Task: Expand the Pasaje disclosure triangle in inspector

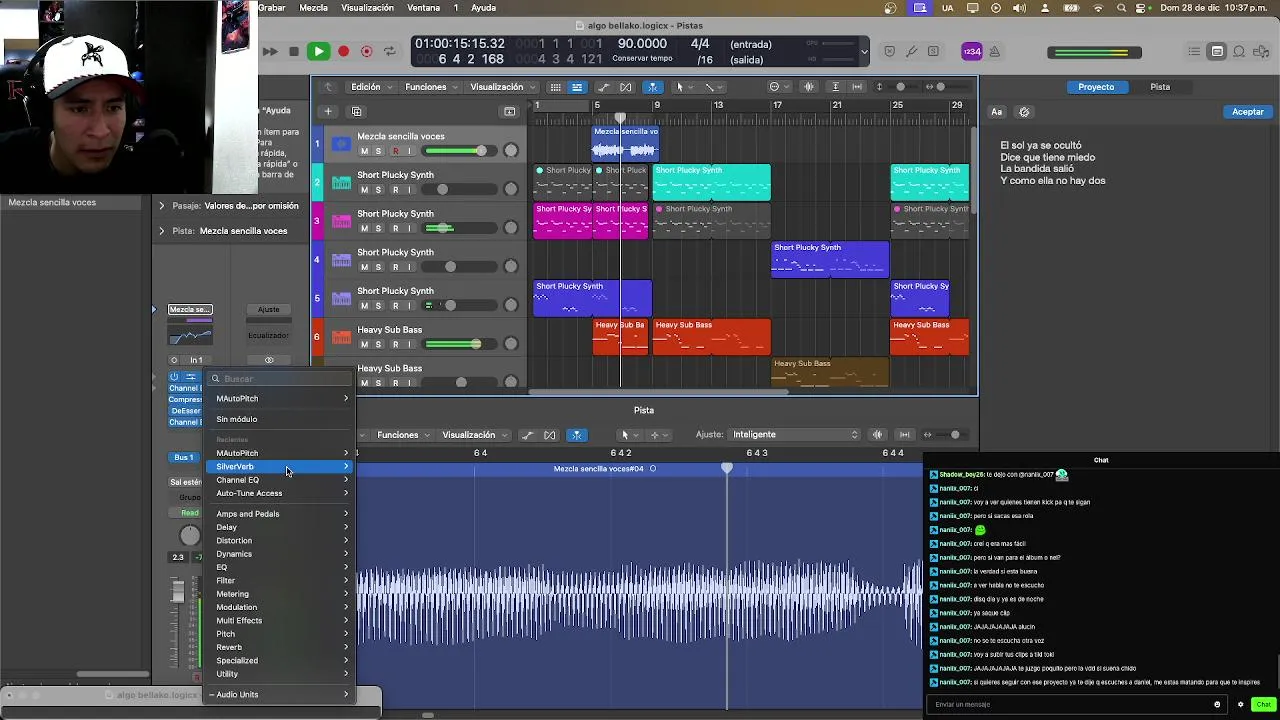Action: (x=161, y=206)
